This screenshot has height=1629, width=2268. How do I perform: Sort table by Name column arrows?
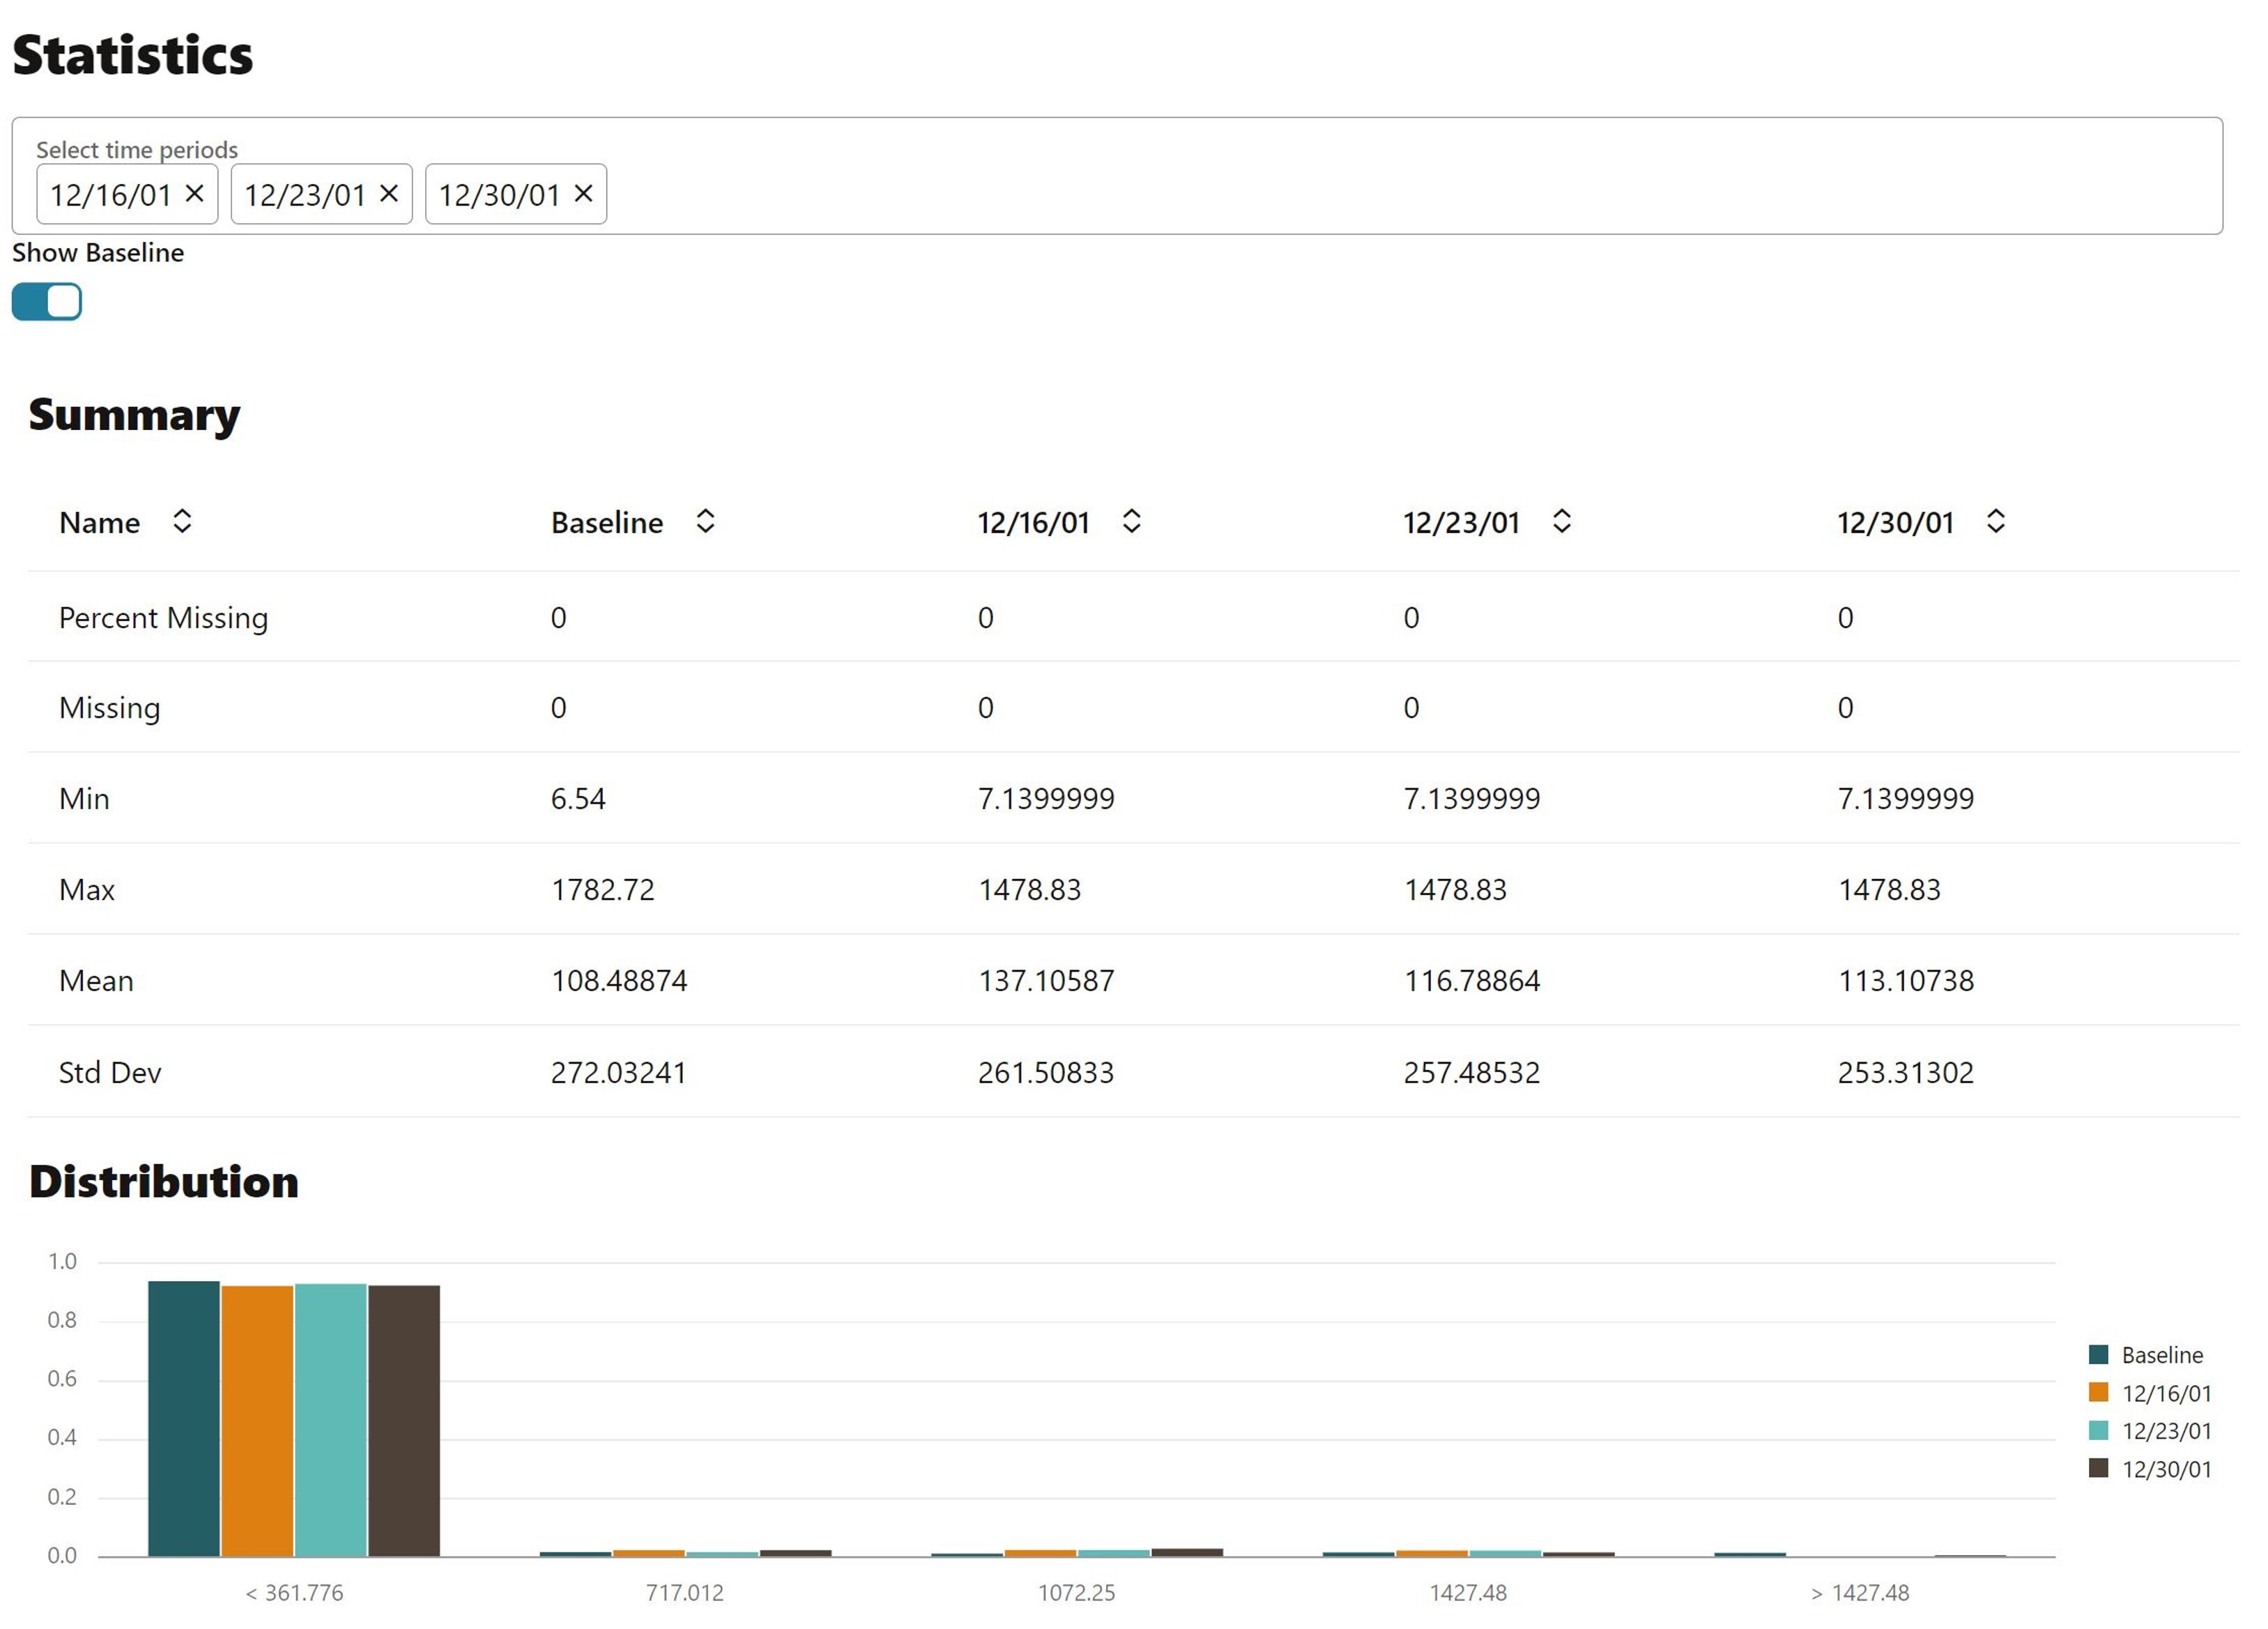click(182, 521)
